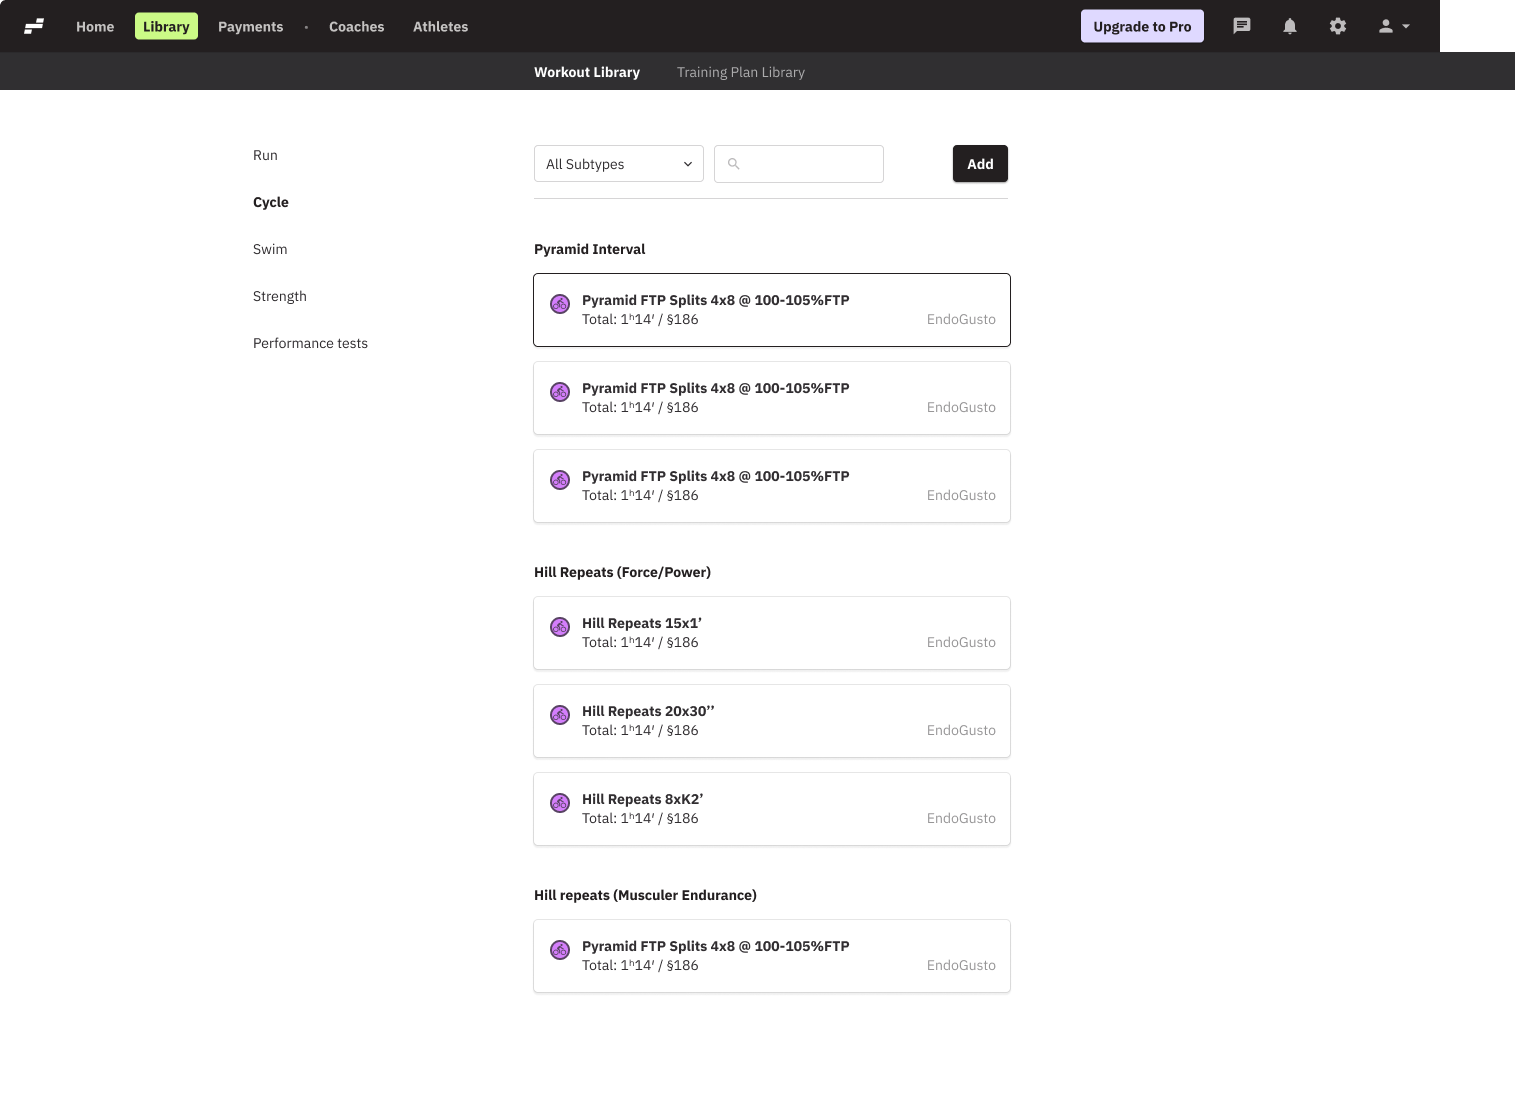This screenshot has height=1118, width=1515.
Task: Go to the Payments menu item
Action: pyautogui.click(x=250, y=27)
